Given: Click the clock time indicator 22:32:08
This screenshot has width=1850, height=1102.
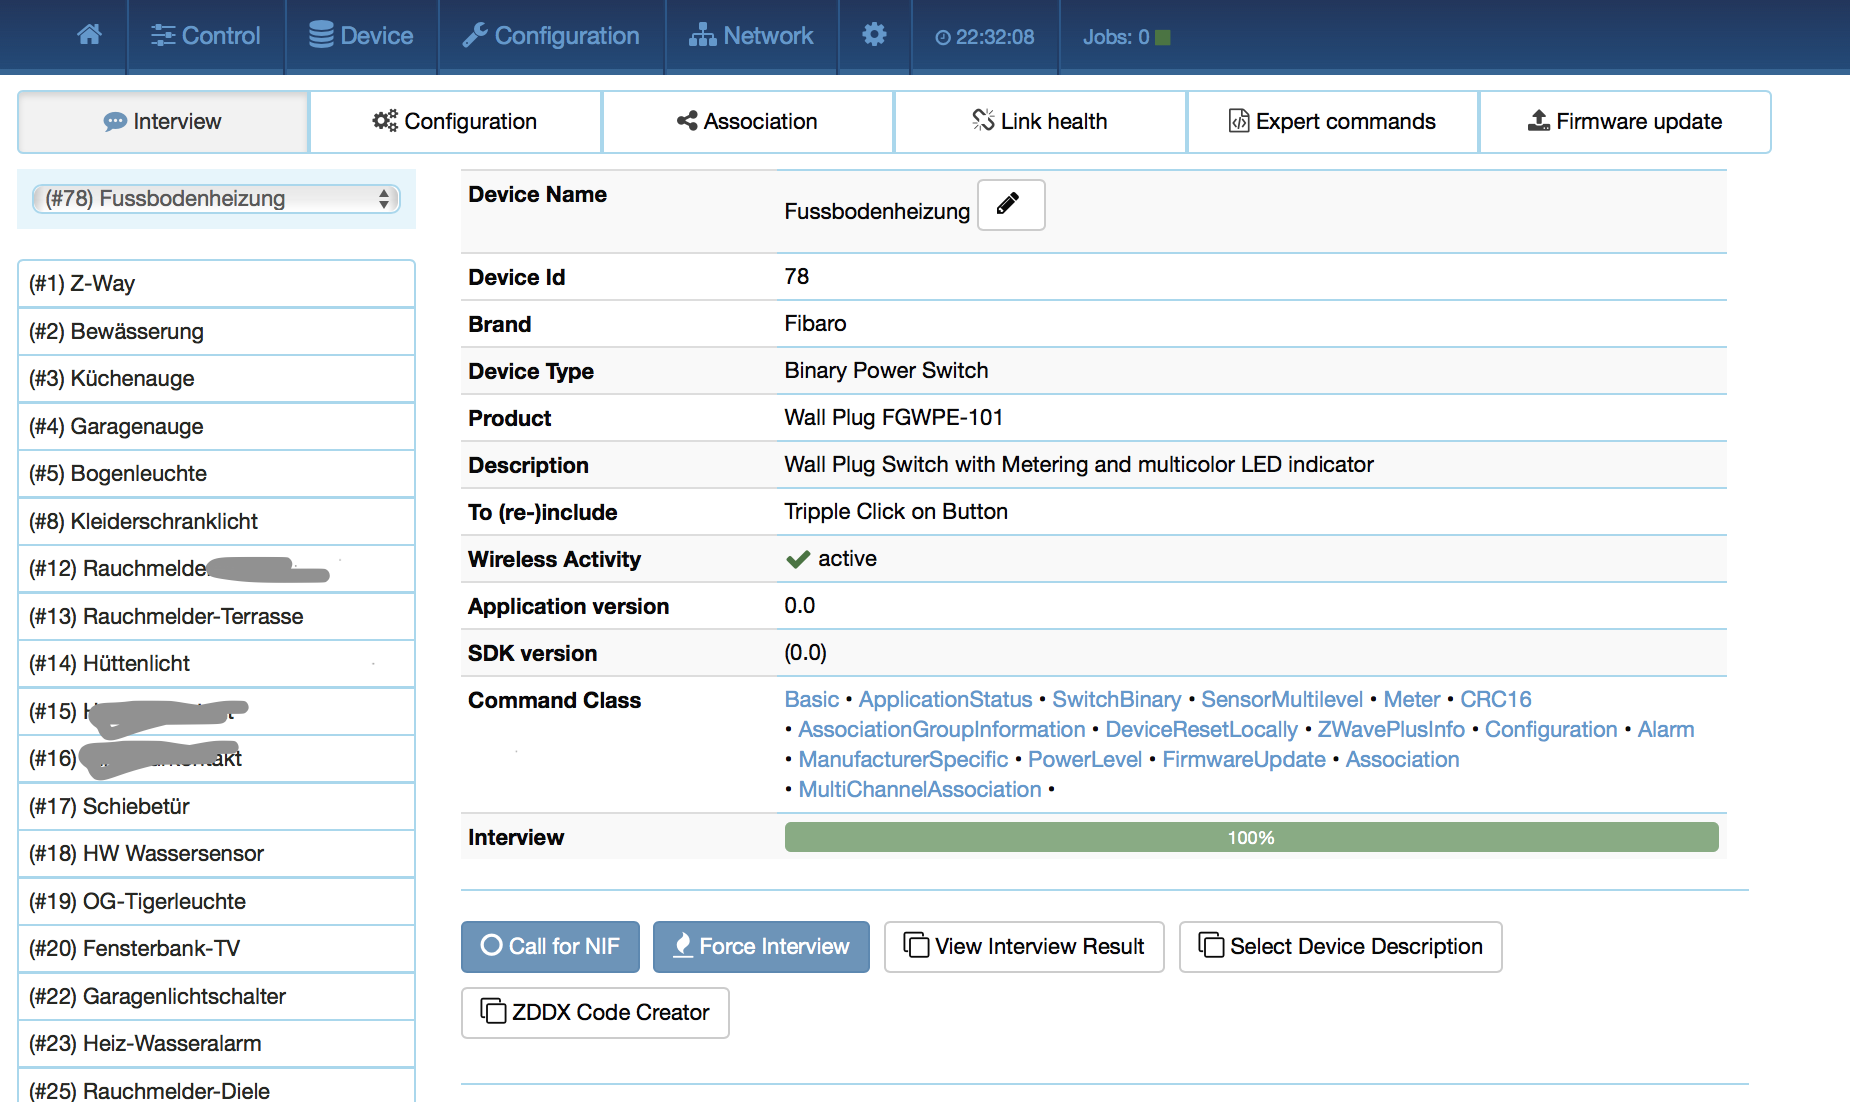Looking at the screenshot, I should click(x=985, y=37).
